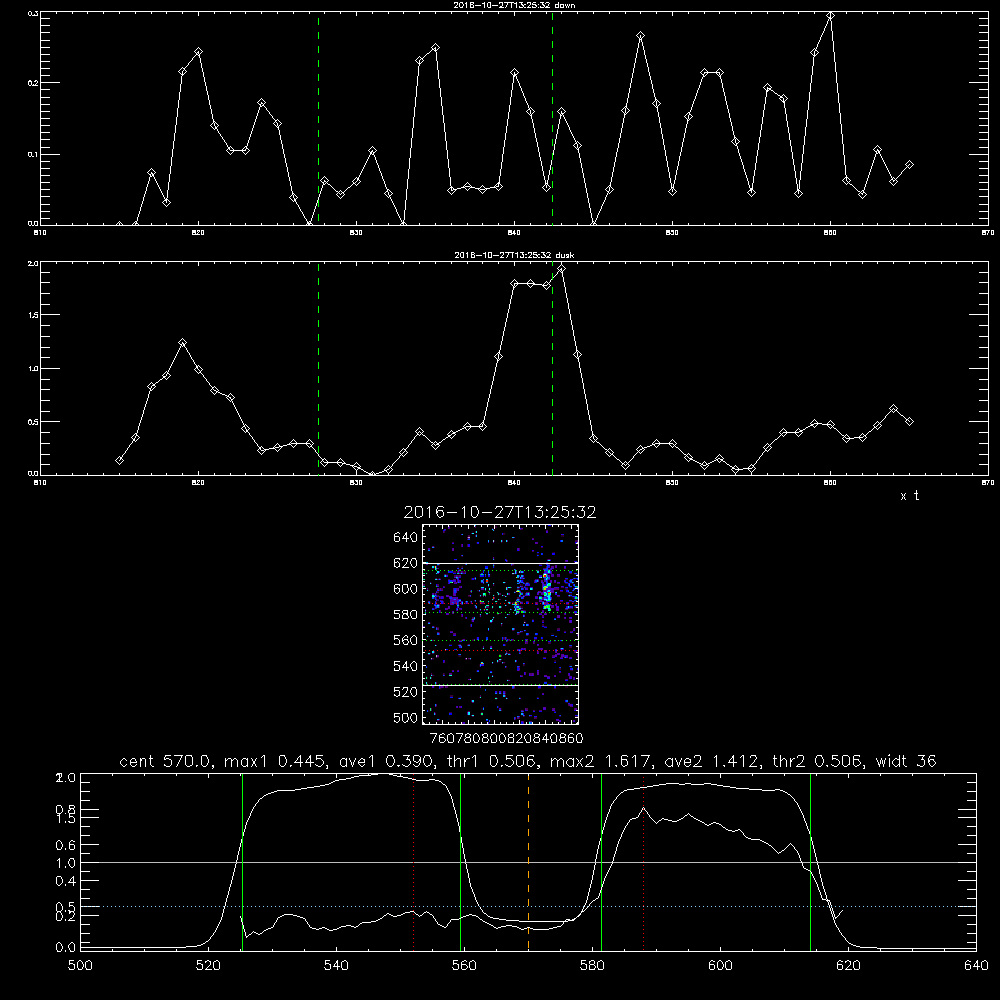The height and width of the screenshot is (1000, 1000).
Task: Click the bottom plot x-axis label '640'
Action: click(x=976, y=966)
